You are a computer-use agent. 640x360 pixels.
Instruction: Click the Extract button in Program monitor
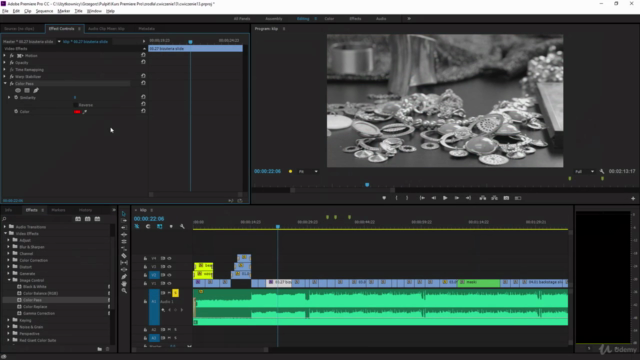tap(494, 198)
